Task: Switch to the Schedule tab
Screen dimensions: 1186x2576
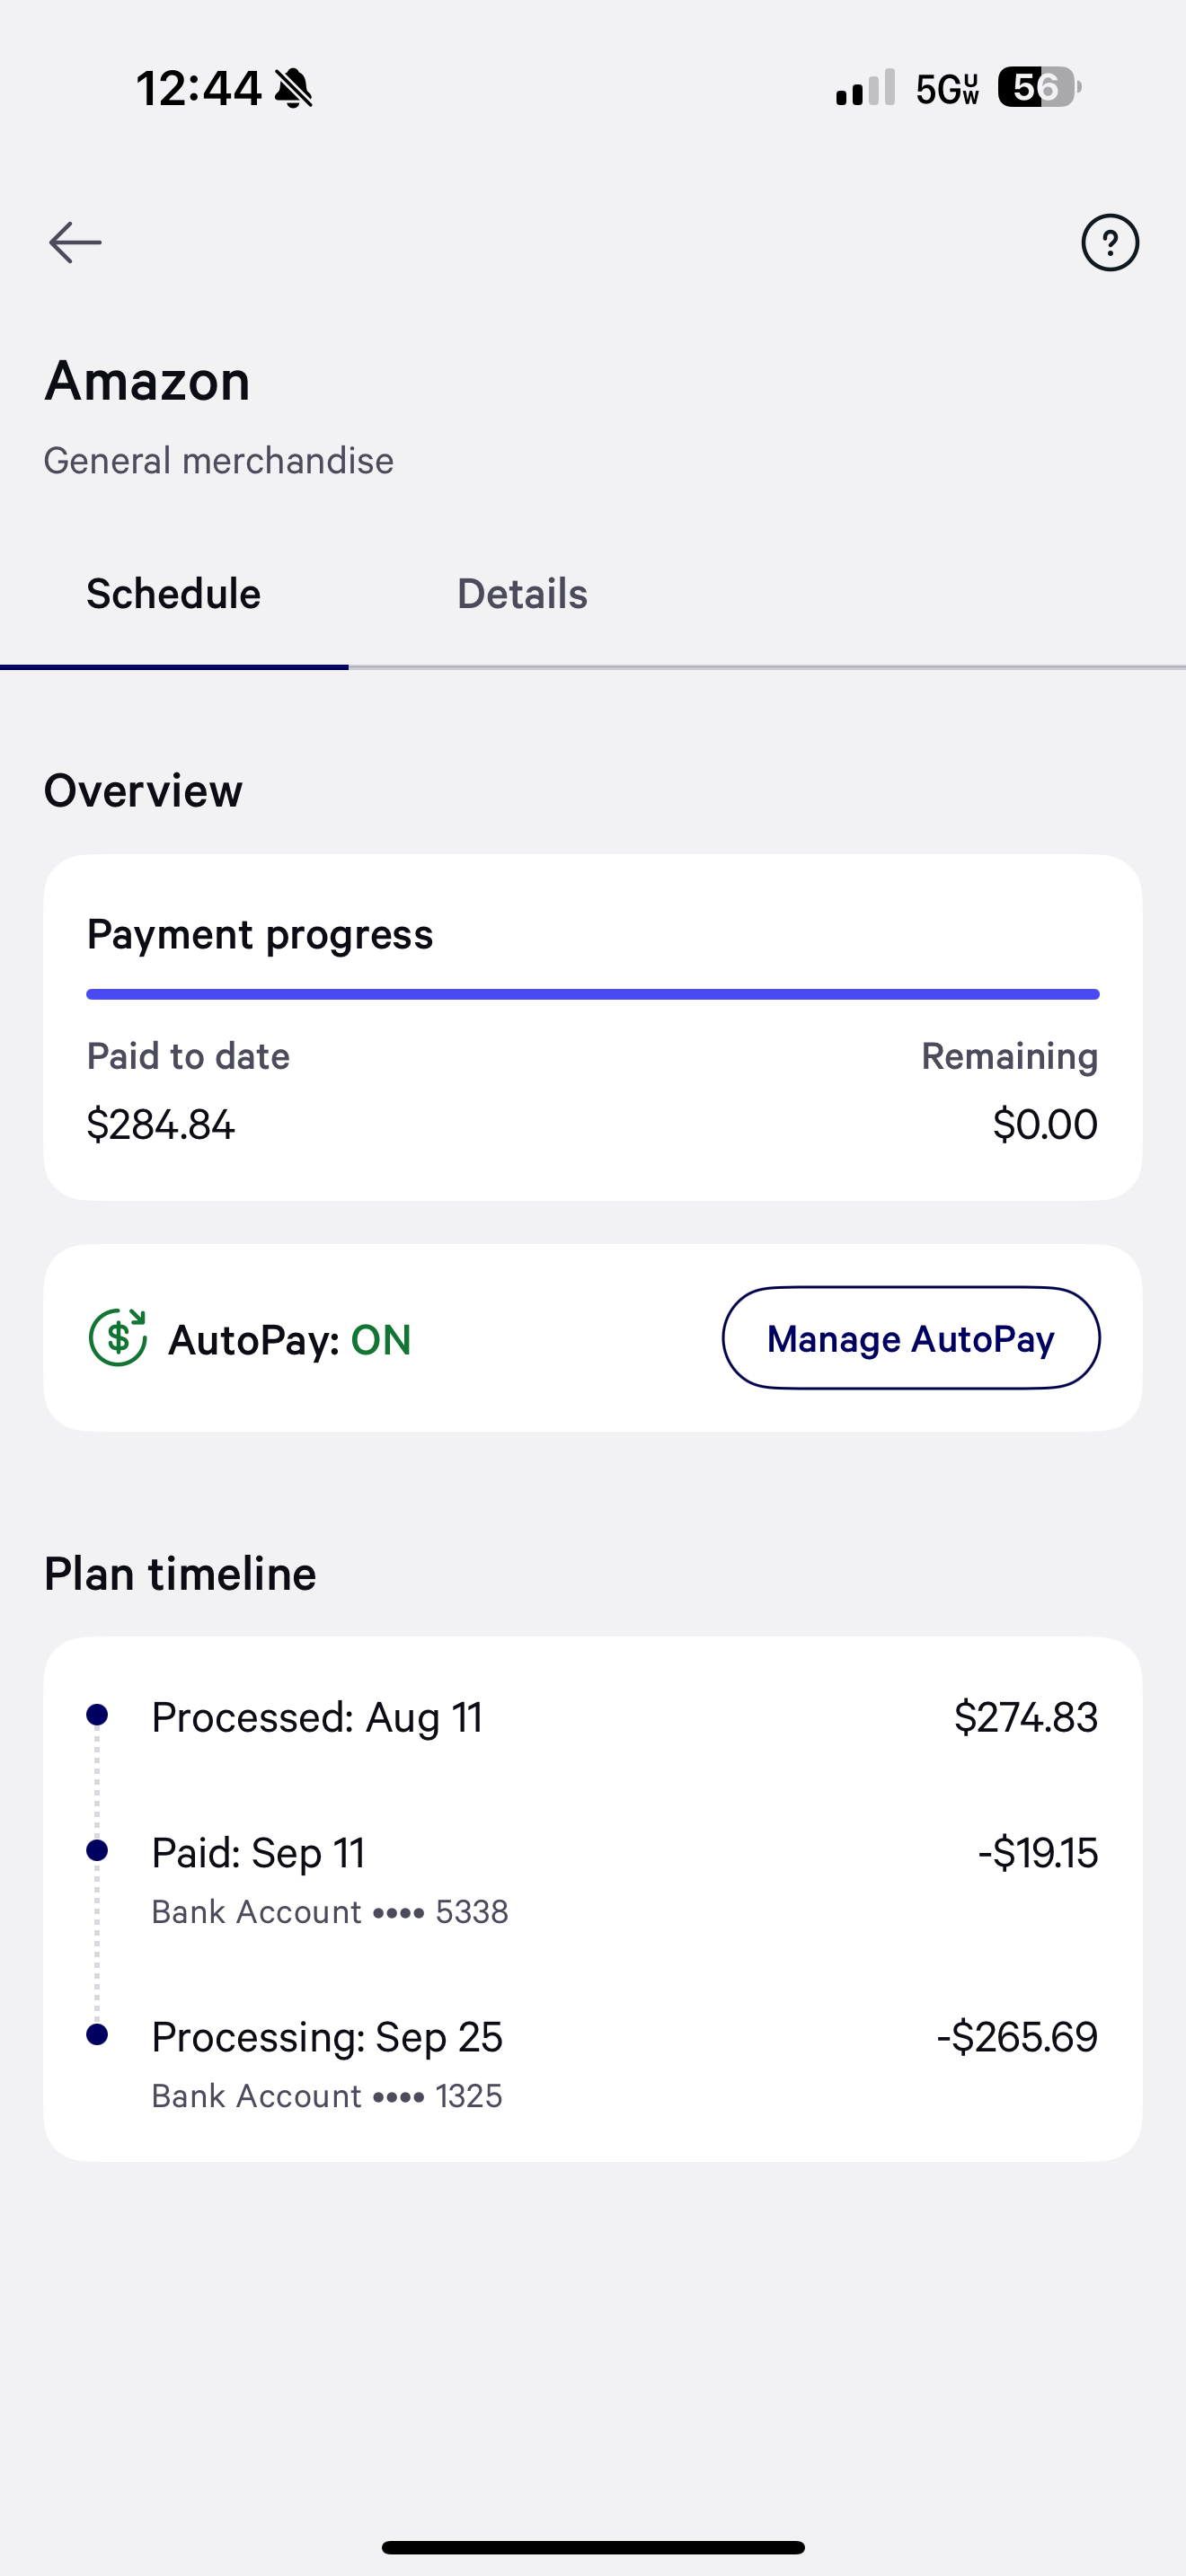Action: point(174,594)
